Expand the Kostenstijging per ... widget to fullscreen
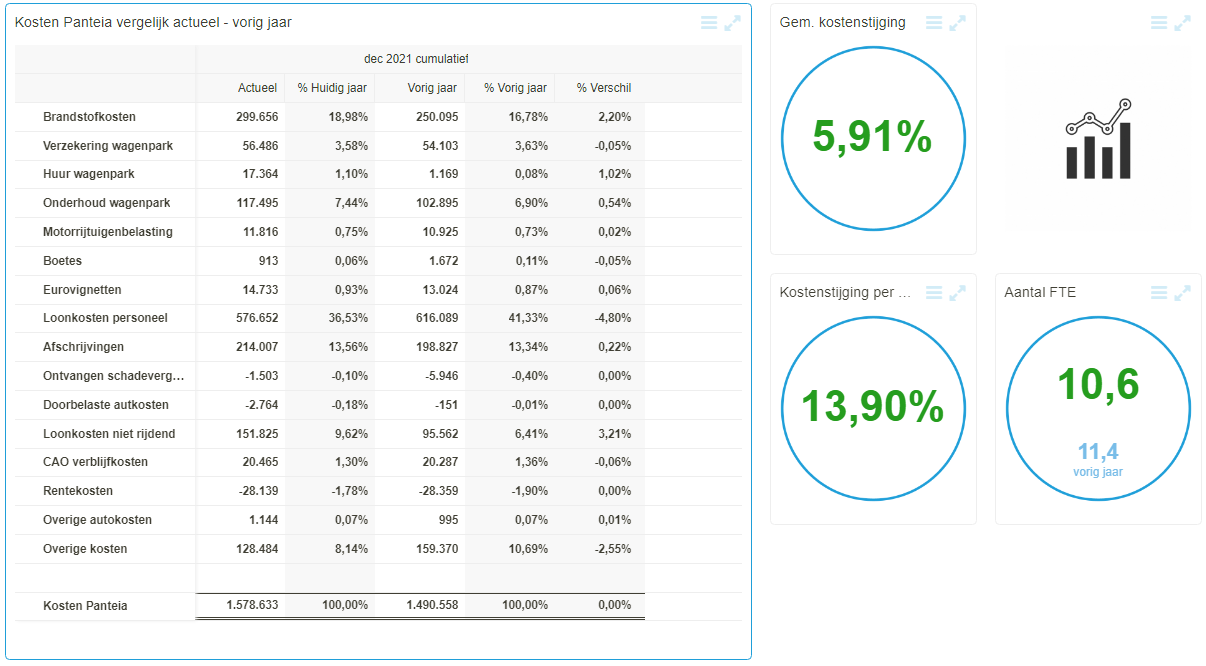Viewport: 1206px width, 666px height. point(958,292)
